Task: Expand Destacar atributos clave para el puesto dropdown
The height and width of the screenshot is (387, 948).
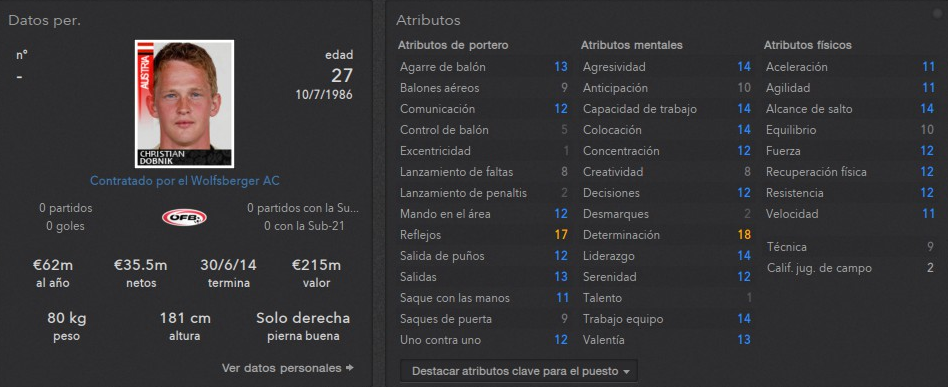Action: click(519, 371)
